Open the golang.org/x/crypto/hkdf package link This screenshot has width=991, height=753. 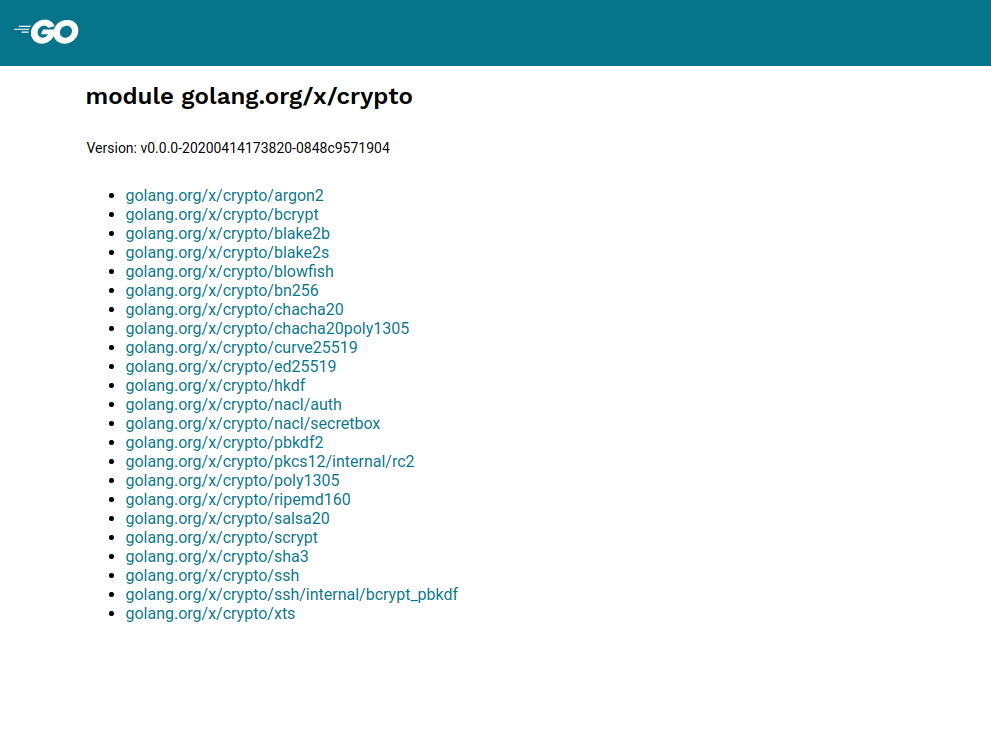[x=215, y=385]
